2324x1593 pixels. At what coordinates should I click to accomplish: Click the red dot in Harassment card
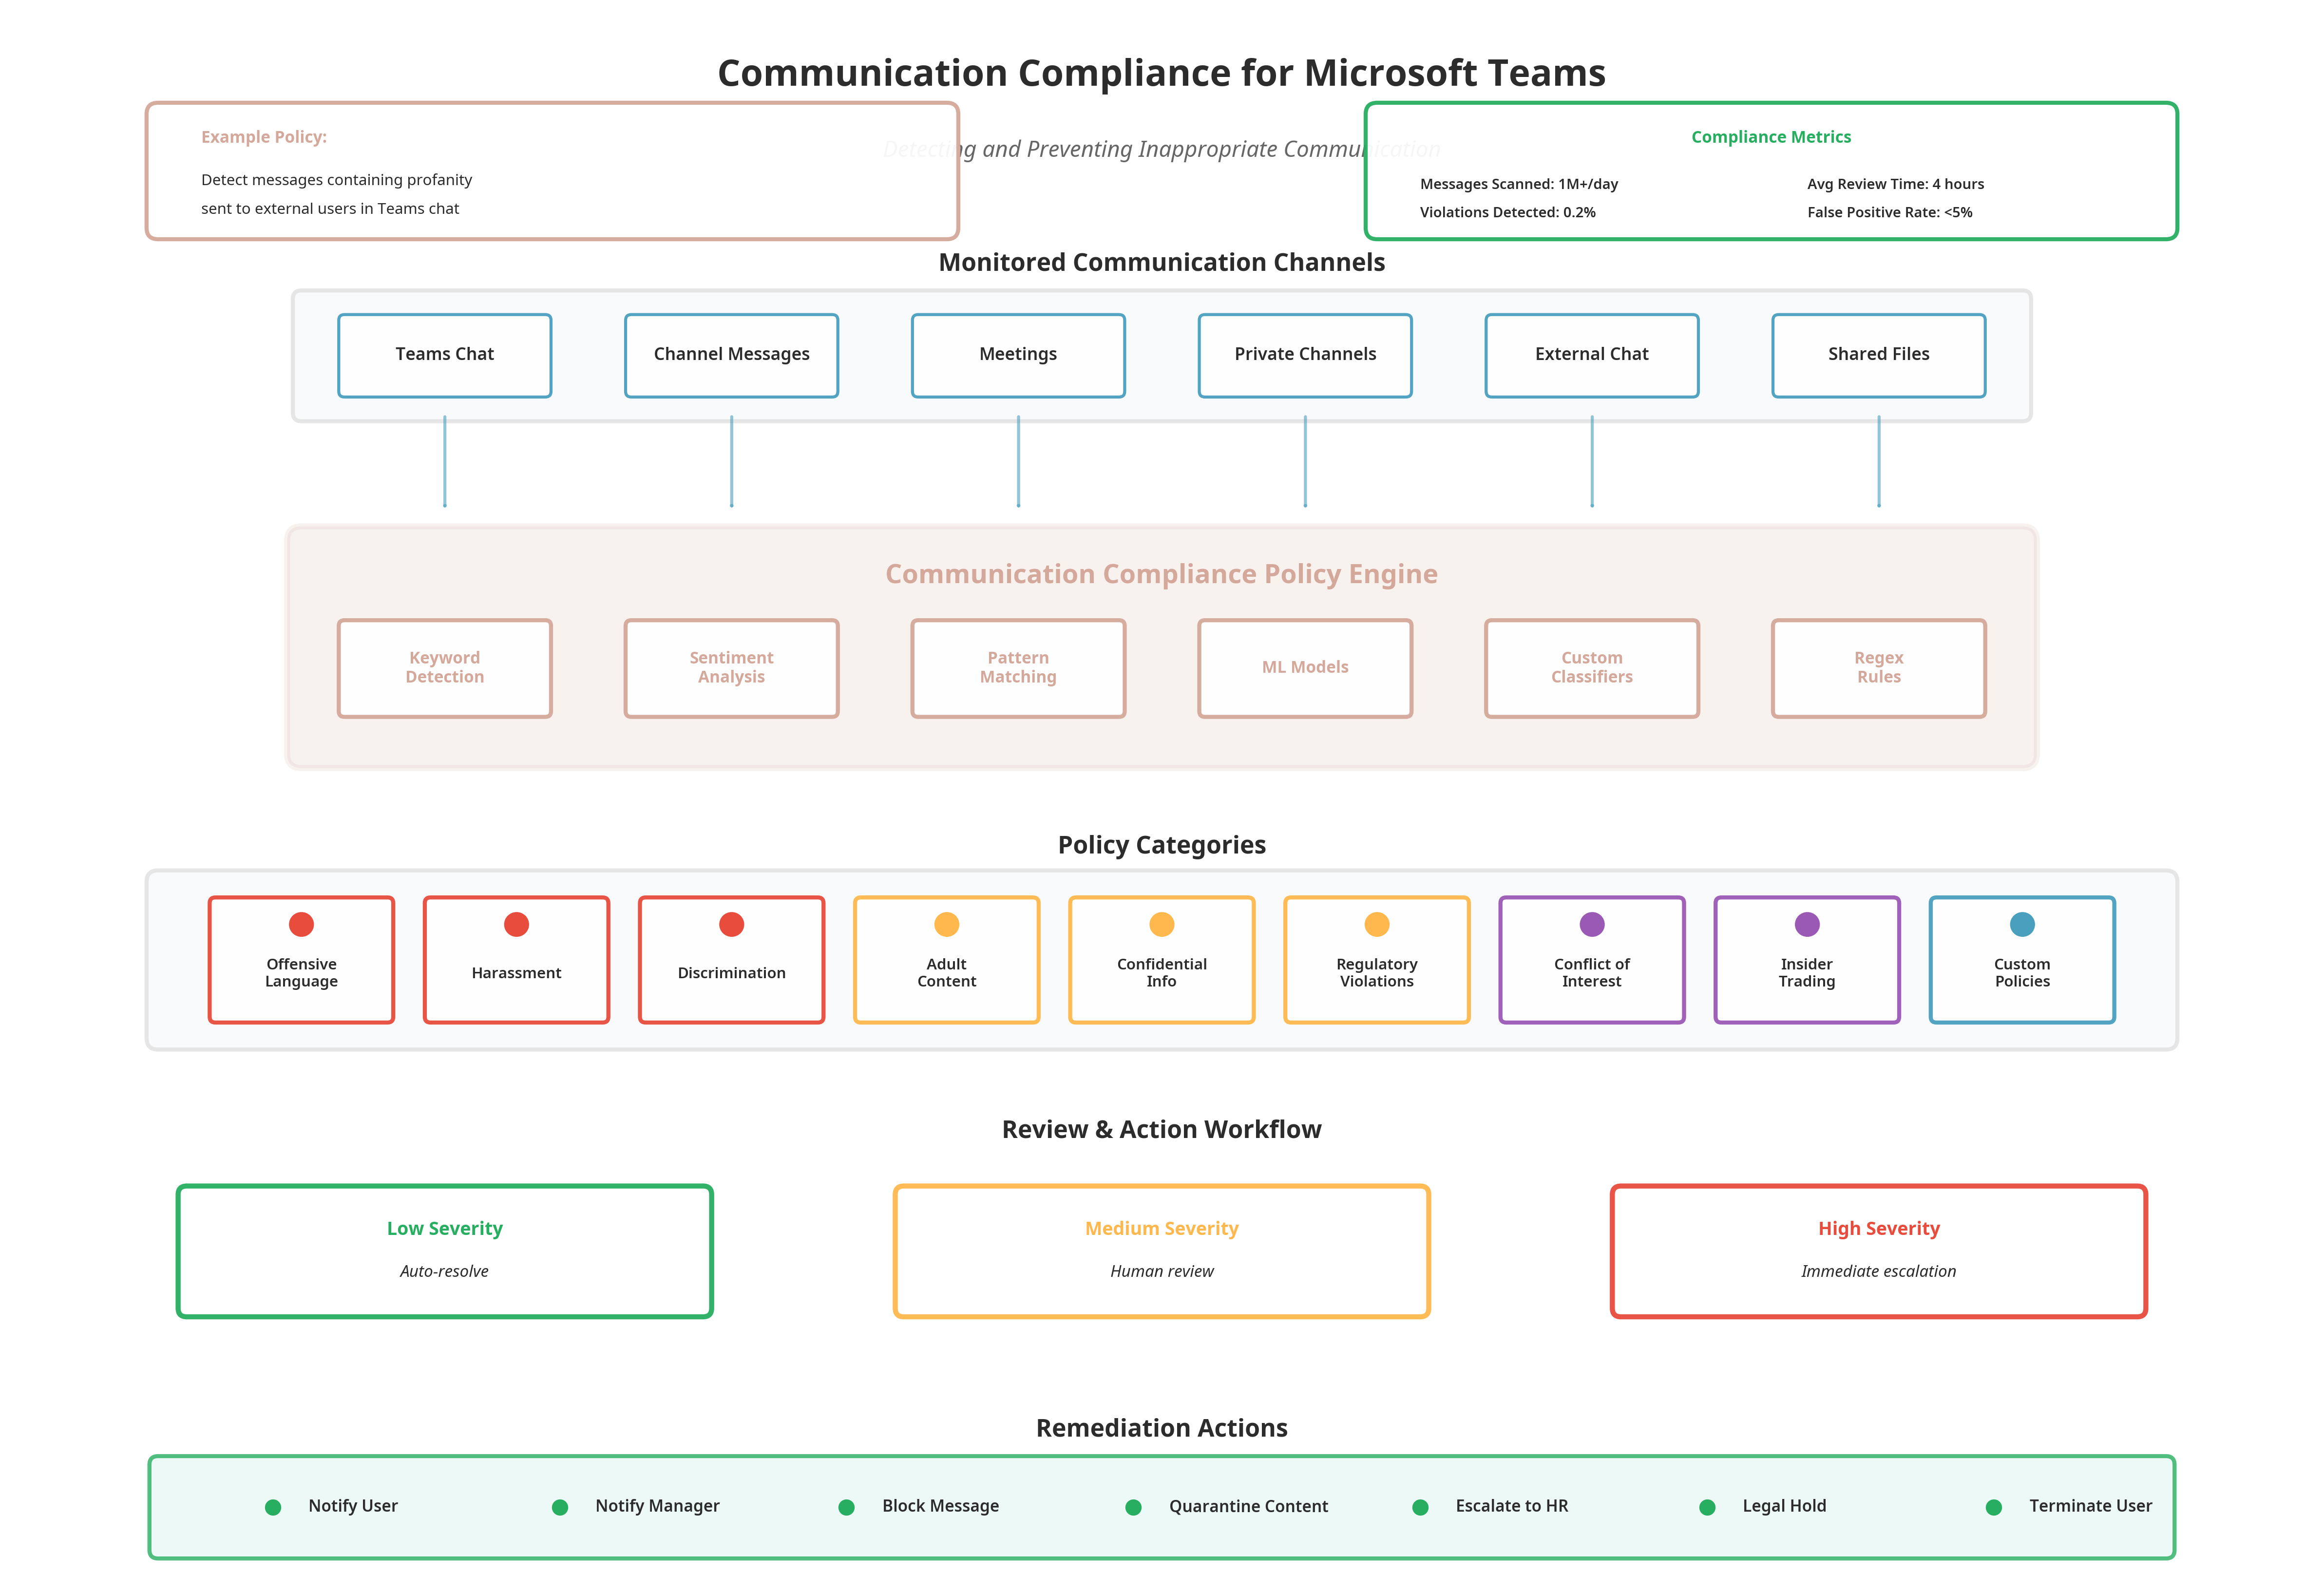516,924
